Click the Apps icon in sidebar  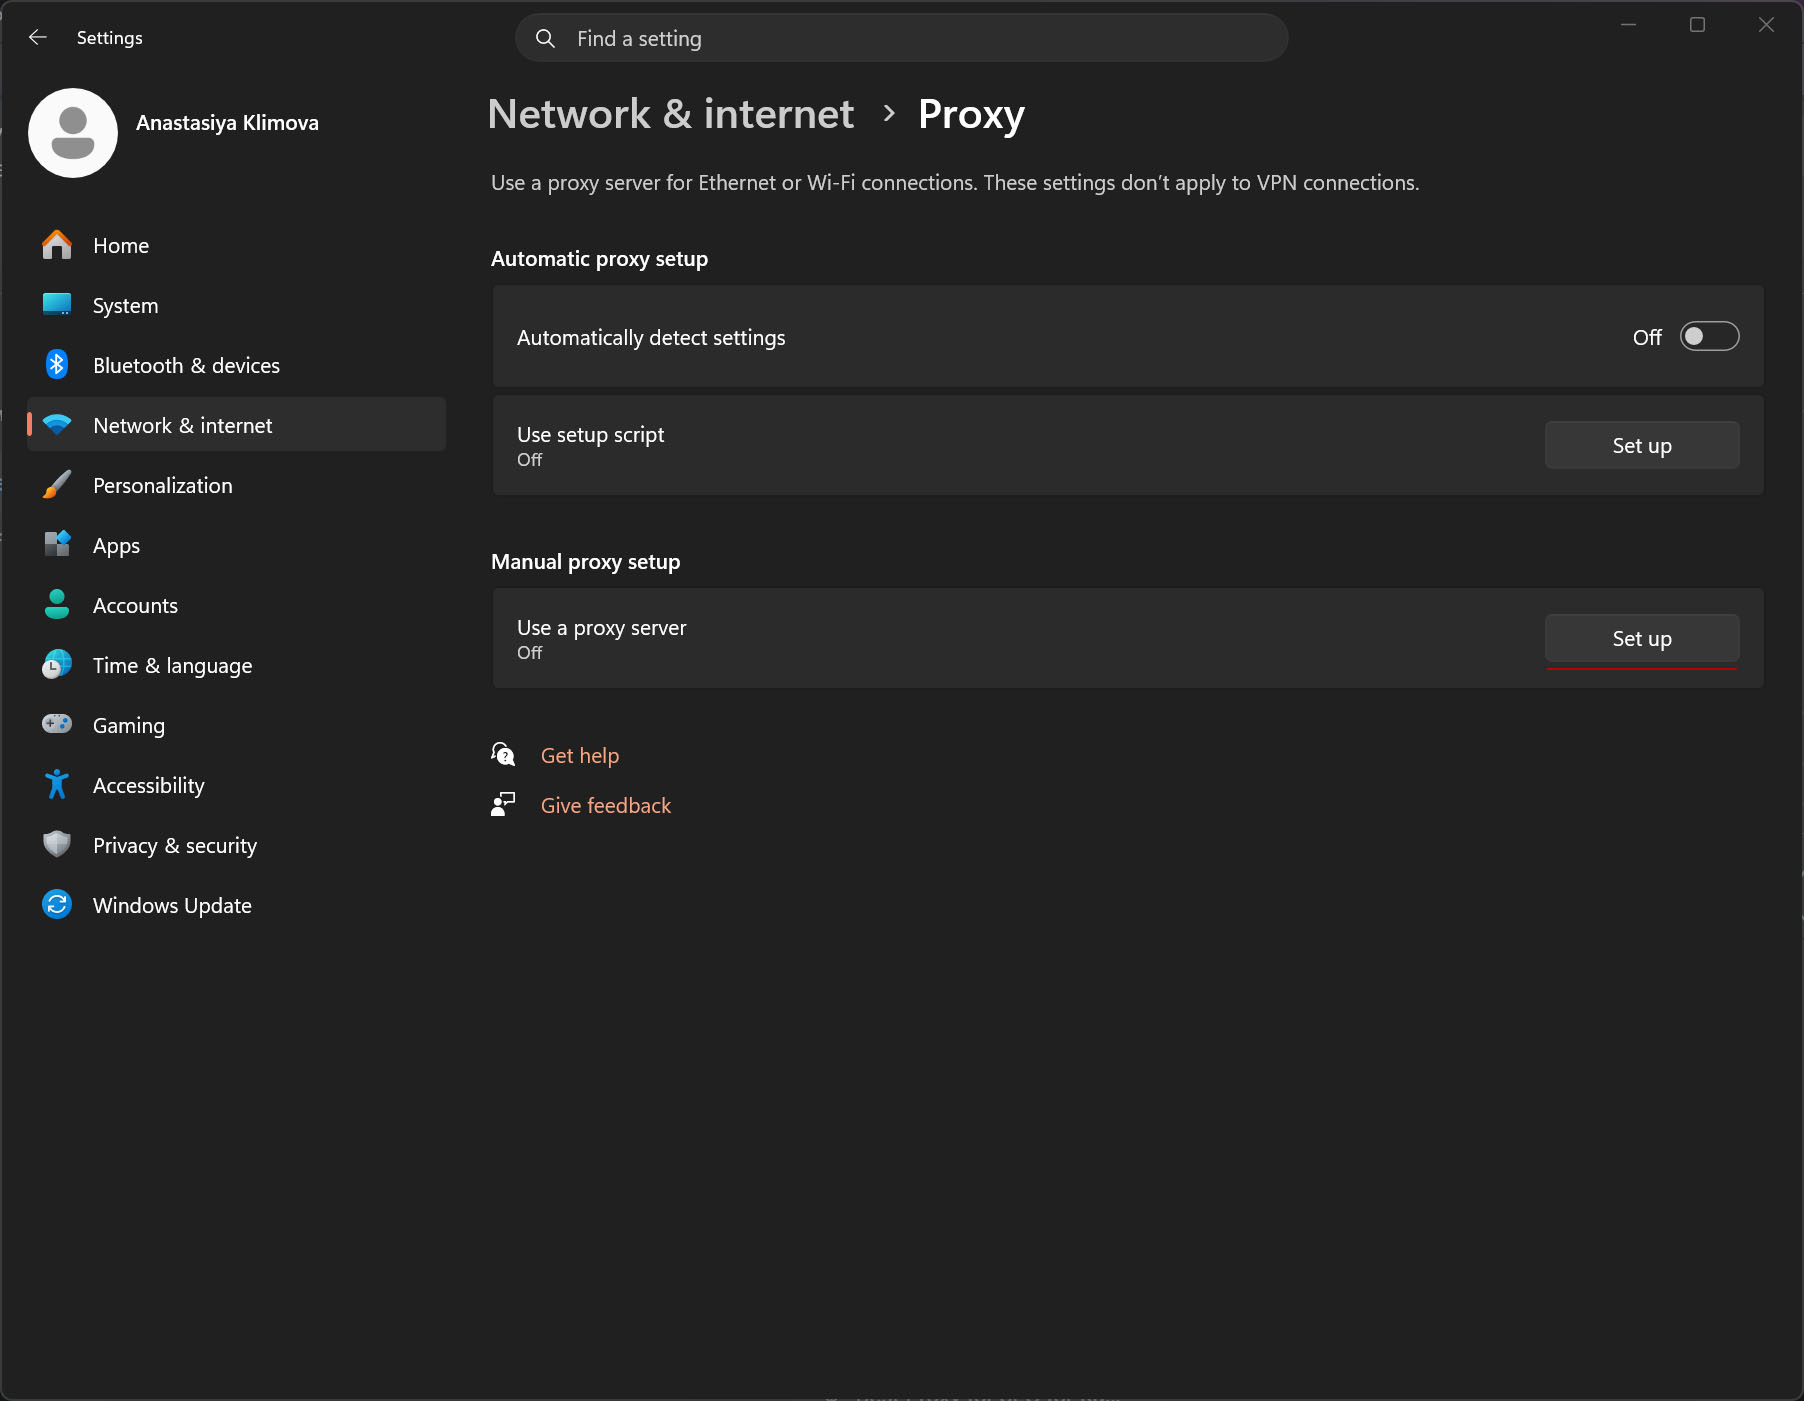[57, 545]
